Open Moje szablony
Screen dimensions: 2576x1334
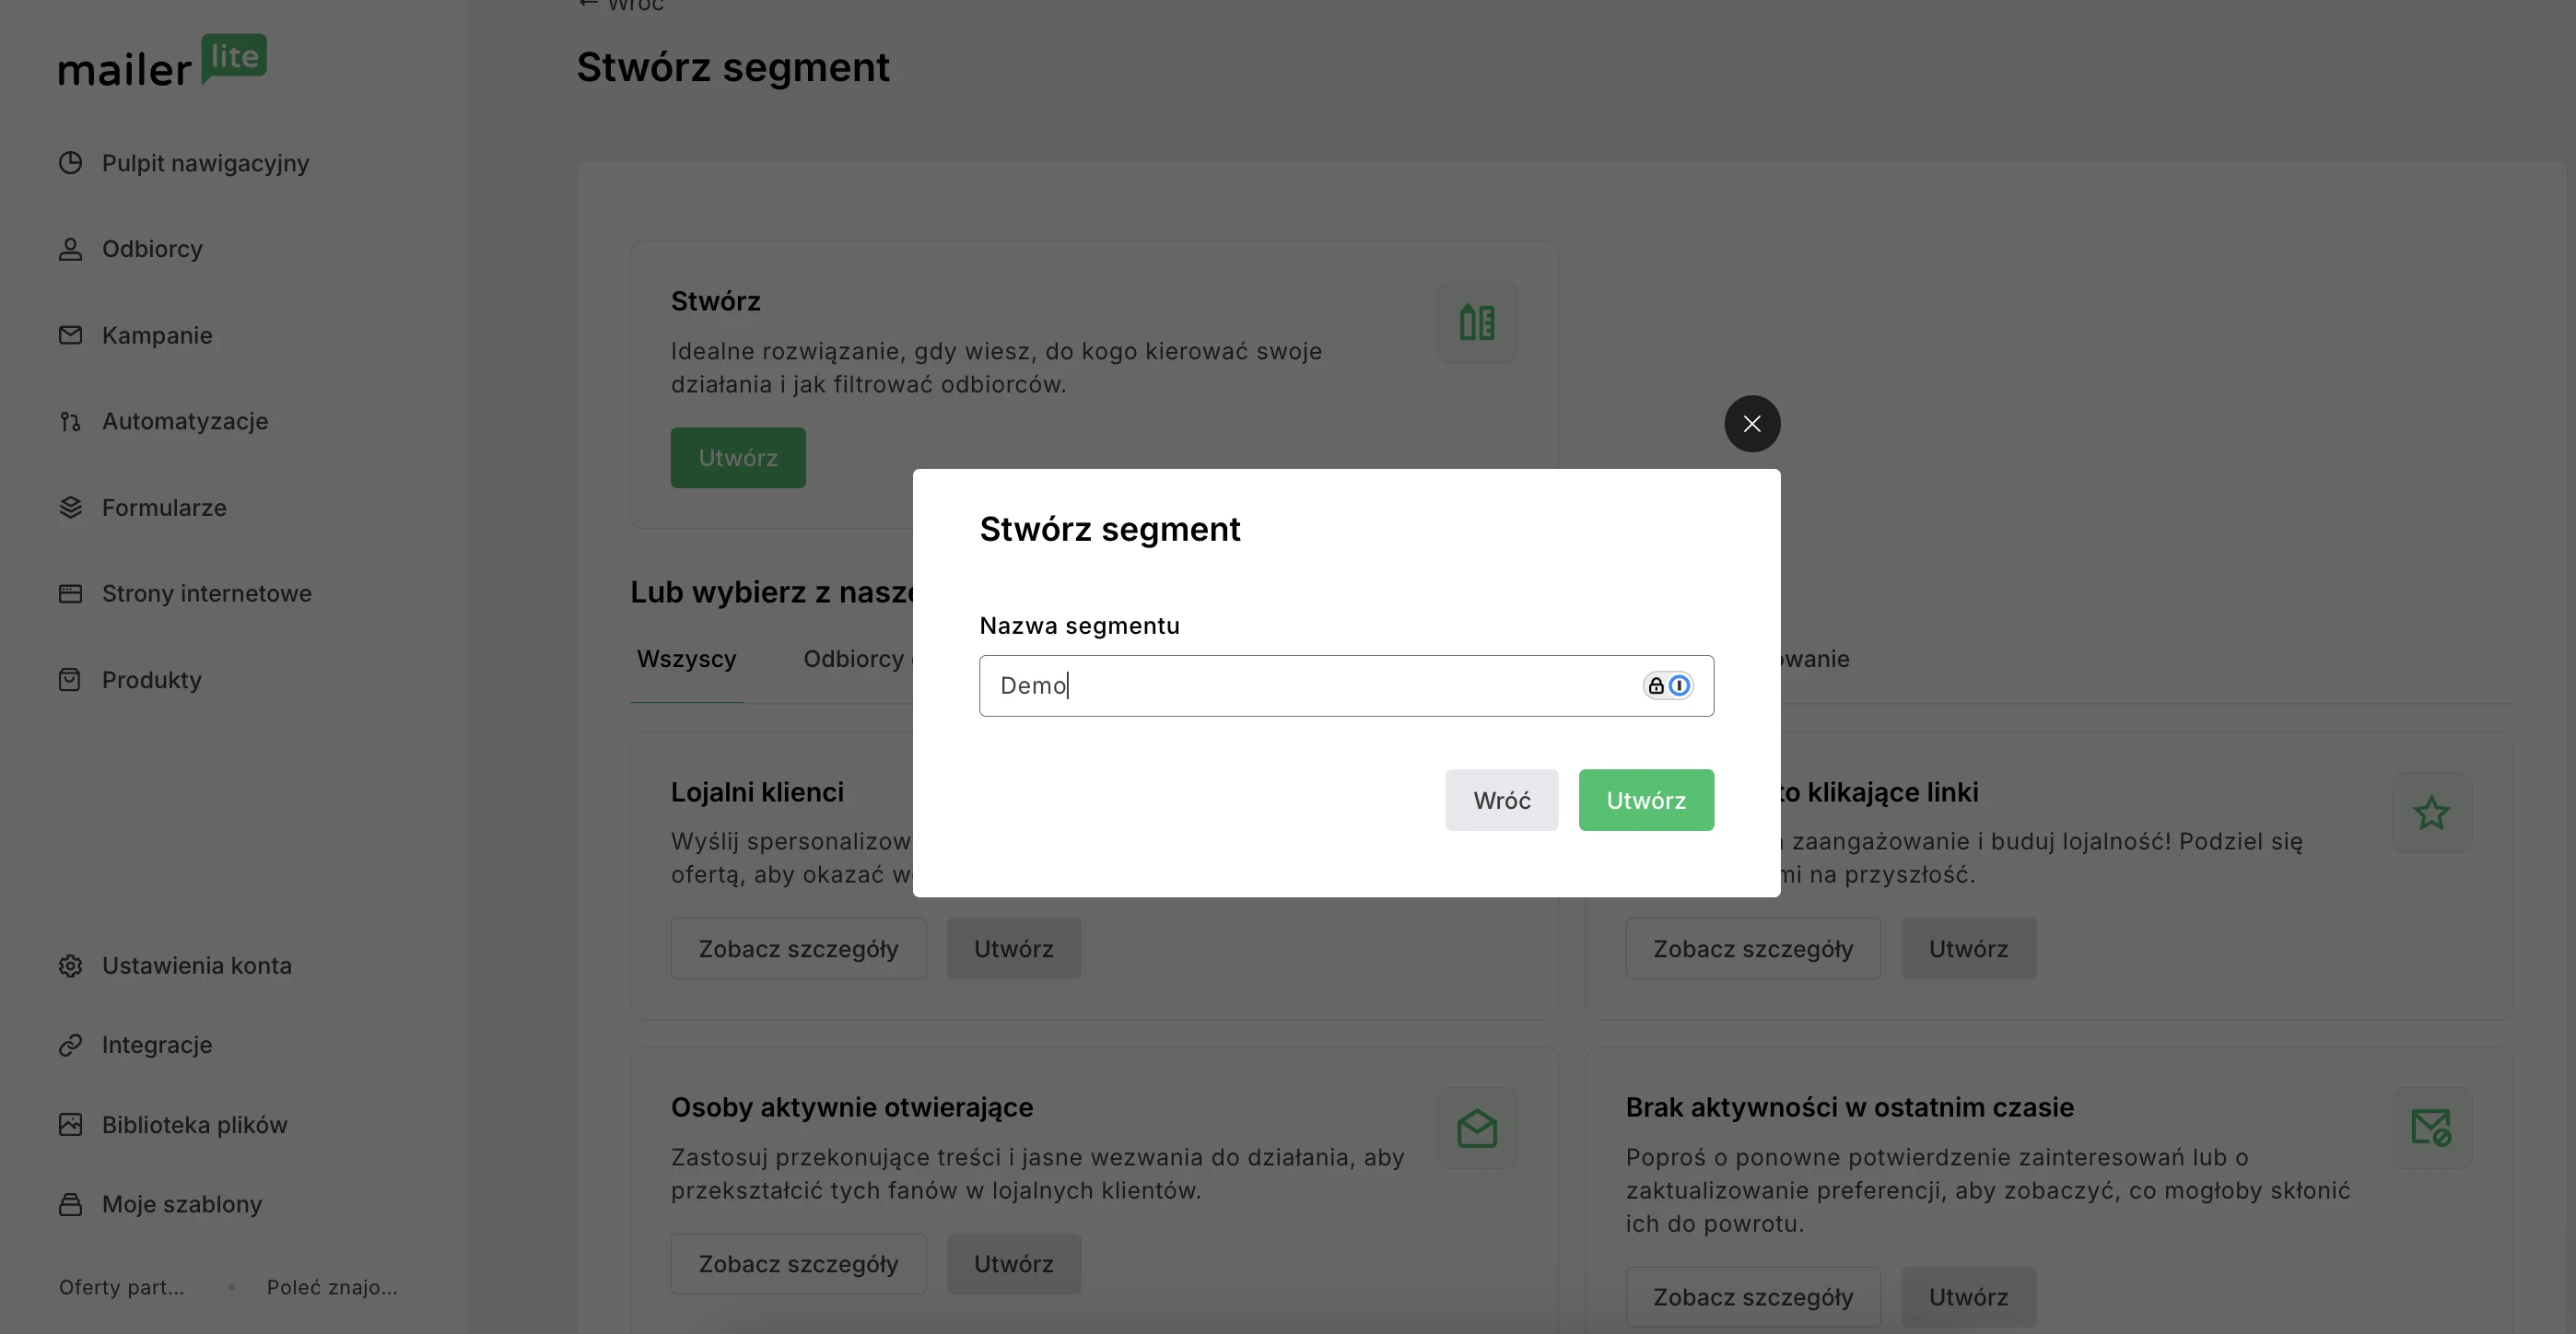tap(160, 1204)
